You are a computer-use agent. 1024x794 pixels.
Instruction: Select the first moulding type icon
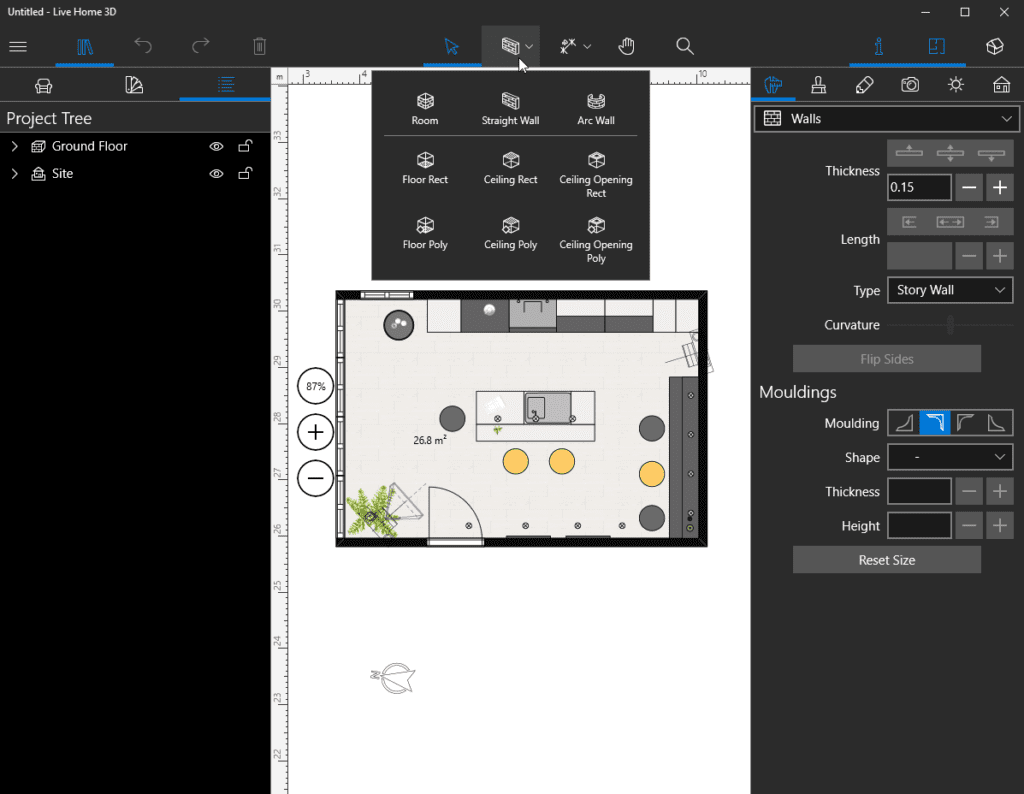[x=904, y=422]
